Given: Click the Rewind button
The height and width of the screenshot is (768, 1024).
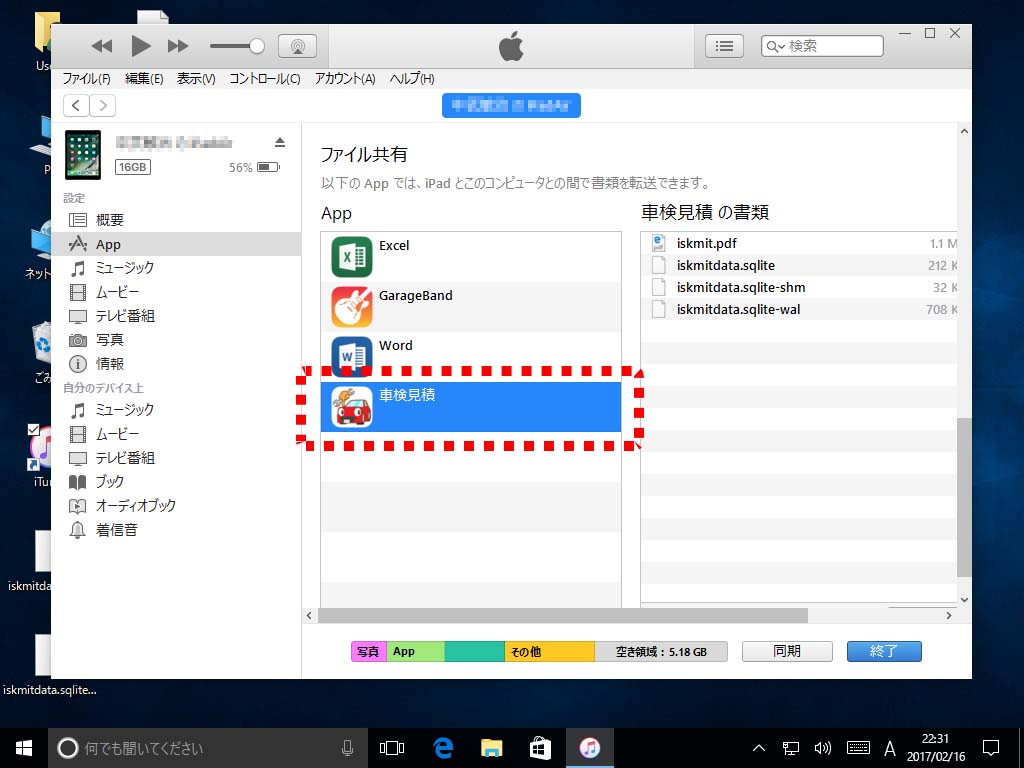Looking at the screenshot, I should click(102, 46).
